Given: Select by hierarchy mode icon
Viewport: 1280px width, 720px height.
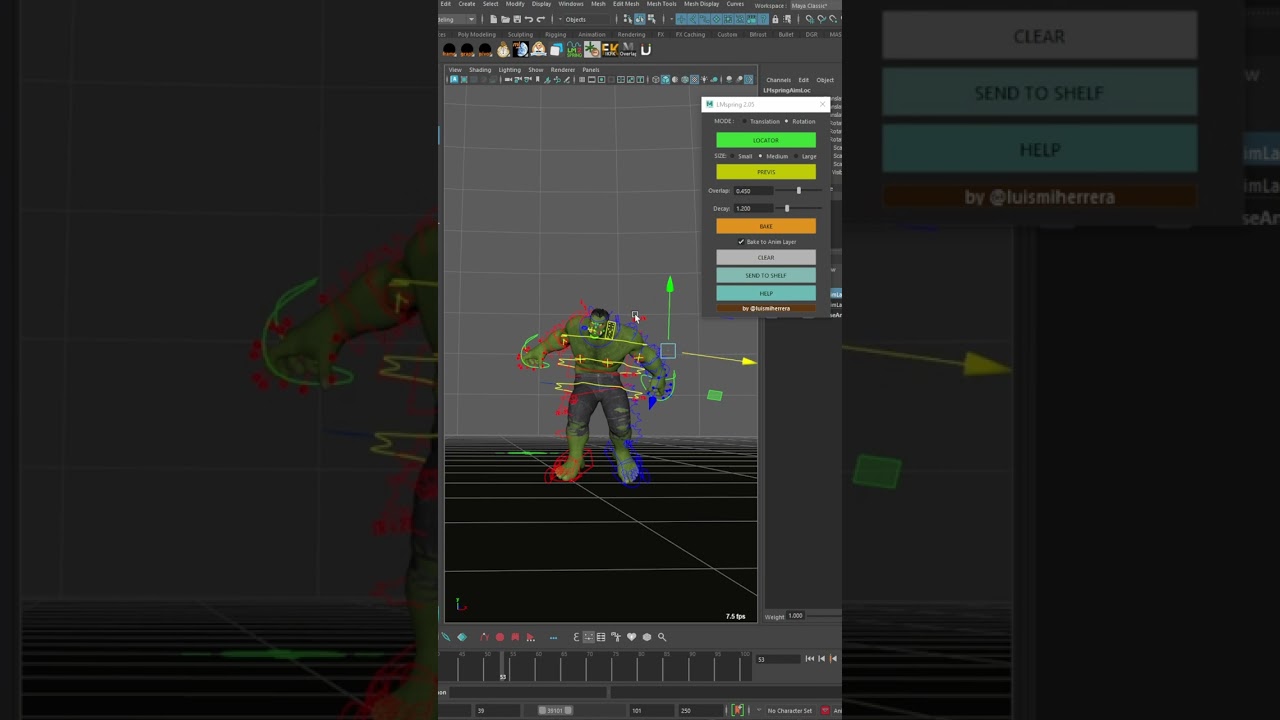Looking at the screenshot, I should click(627, 19).
